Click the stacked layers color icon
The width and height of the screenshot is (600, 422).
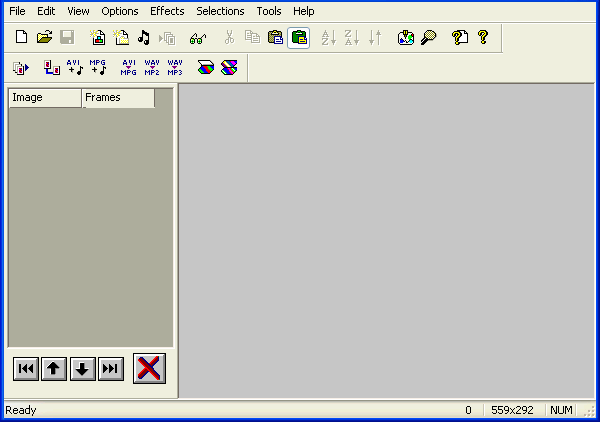tap(229, 68)
